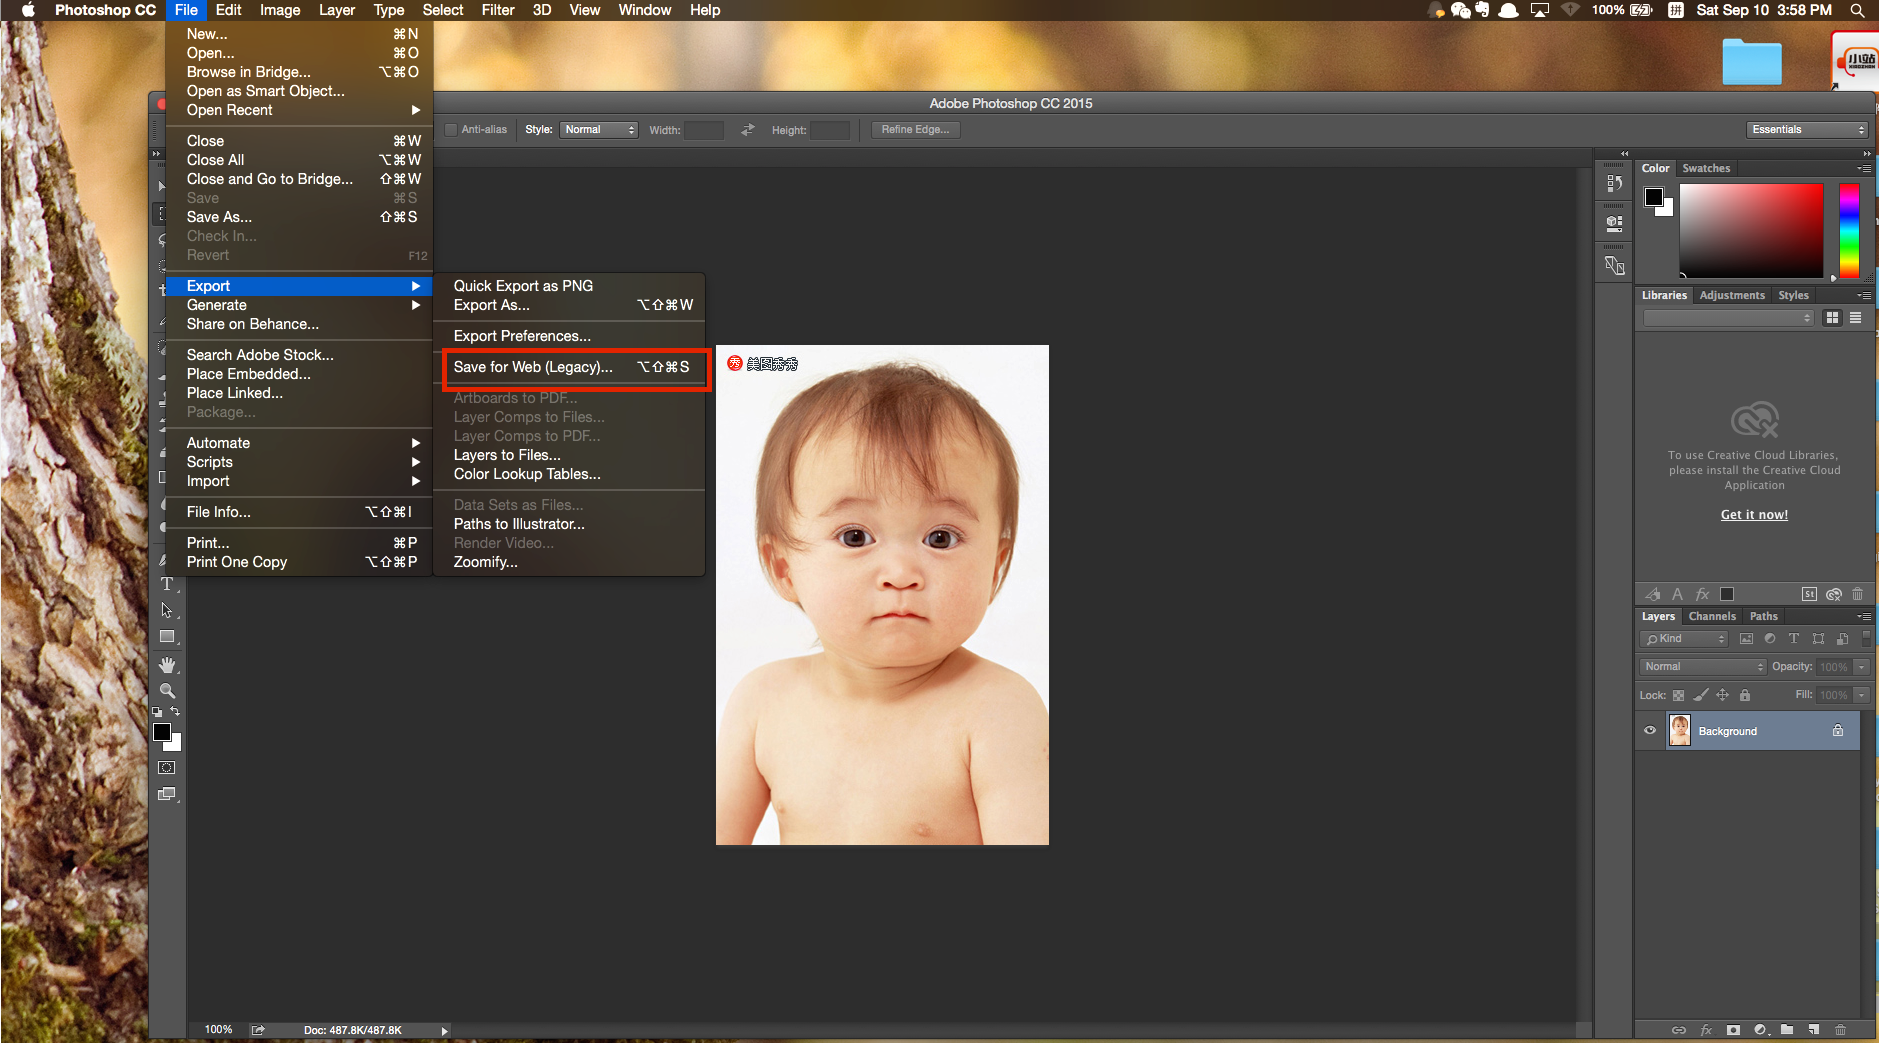Open the third collapsed dock panel icon
This screenshot has height=1043, width=1879.
[1614, 265]
